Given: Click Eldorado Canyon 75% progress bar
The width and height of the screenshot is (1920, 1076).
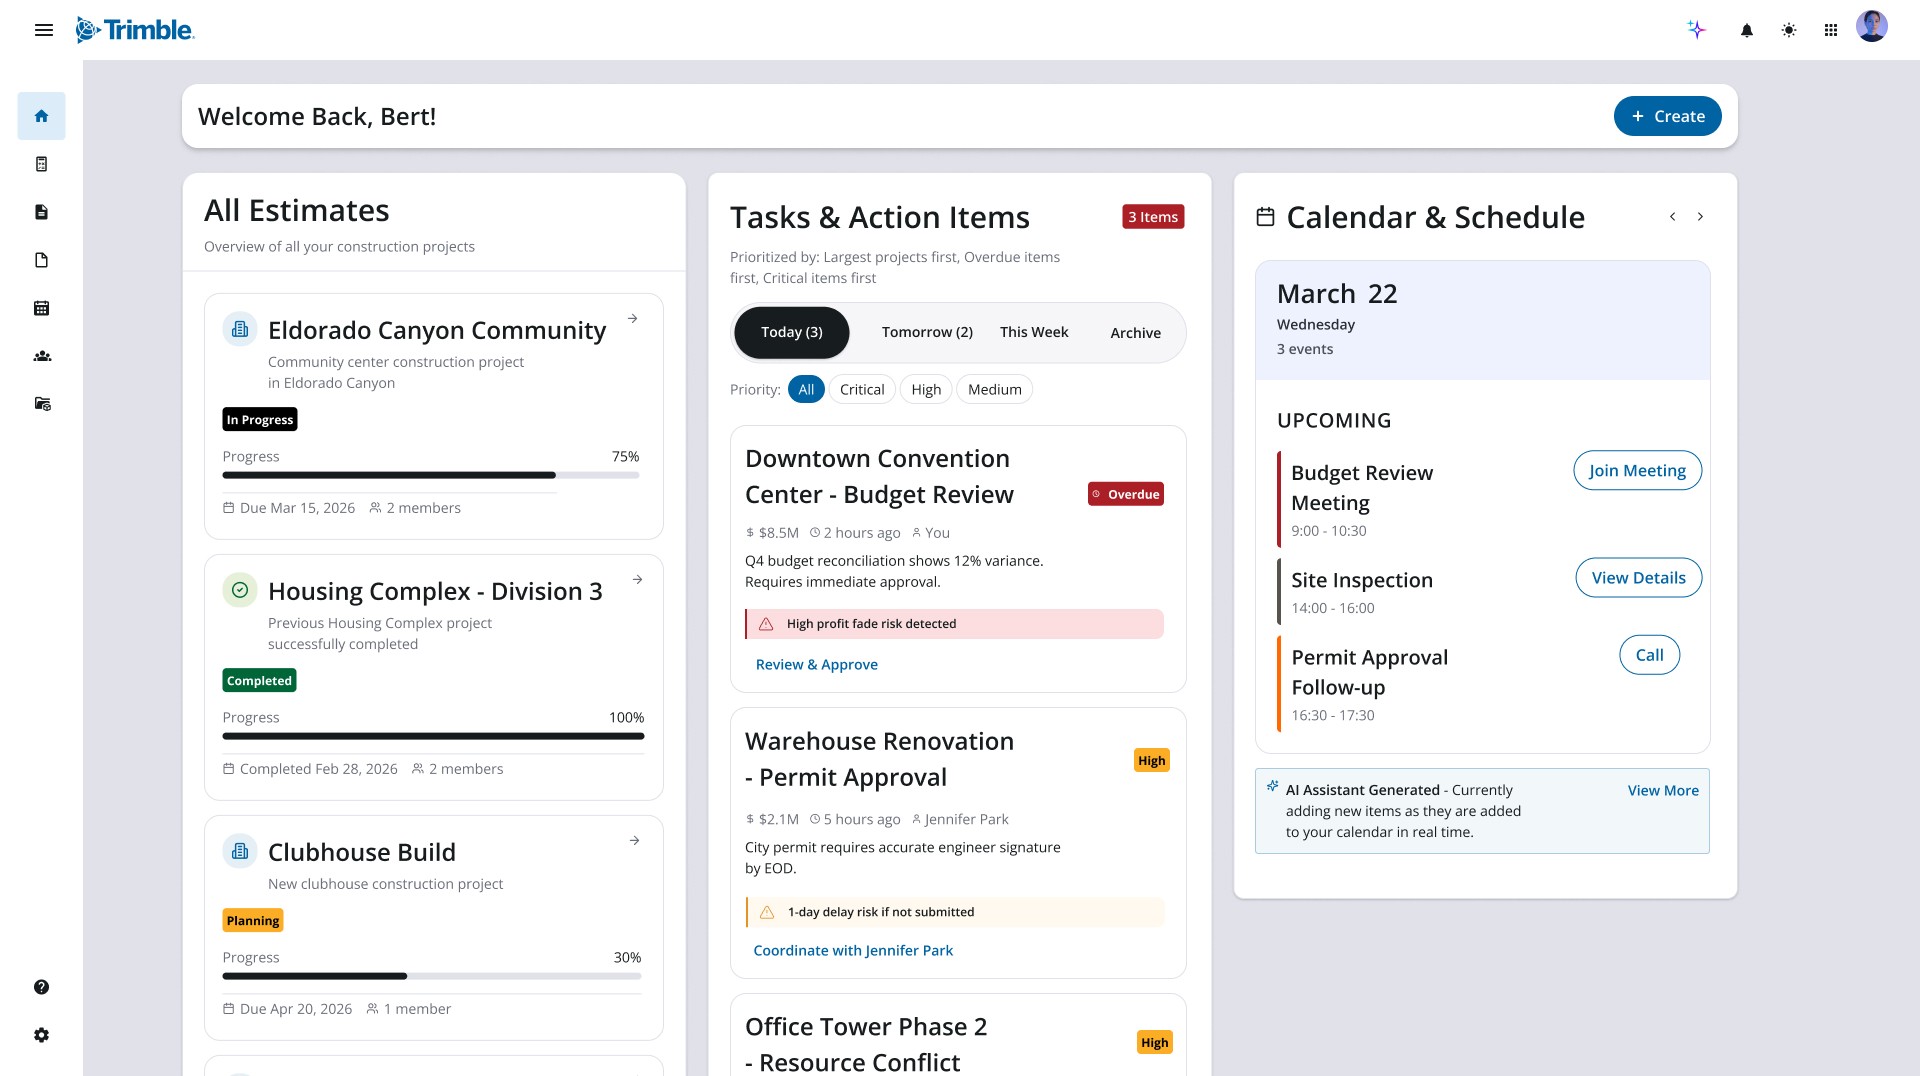Looking at the screenshot, I should tap(431, 475).
